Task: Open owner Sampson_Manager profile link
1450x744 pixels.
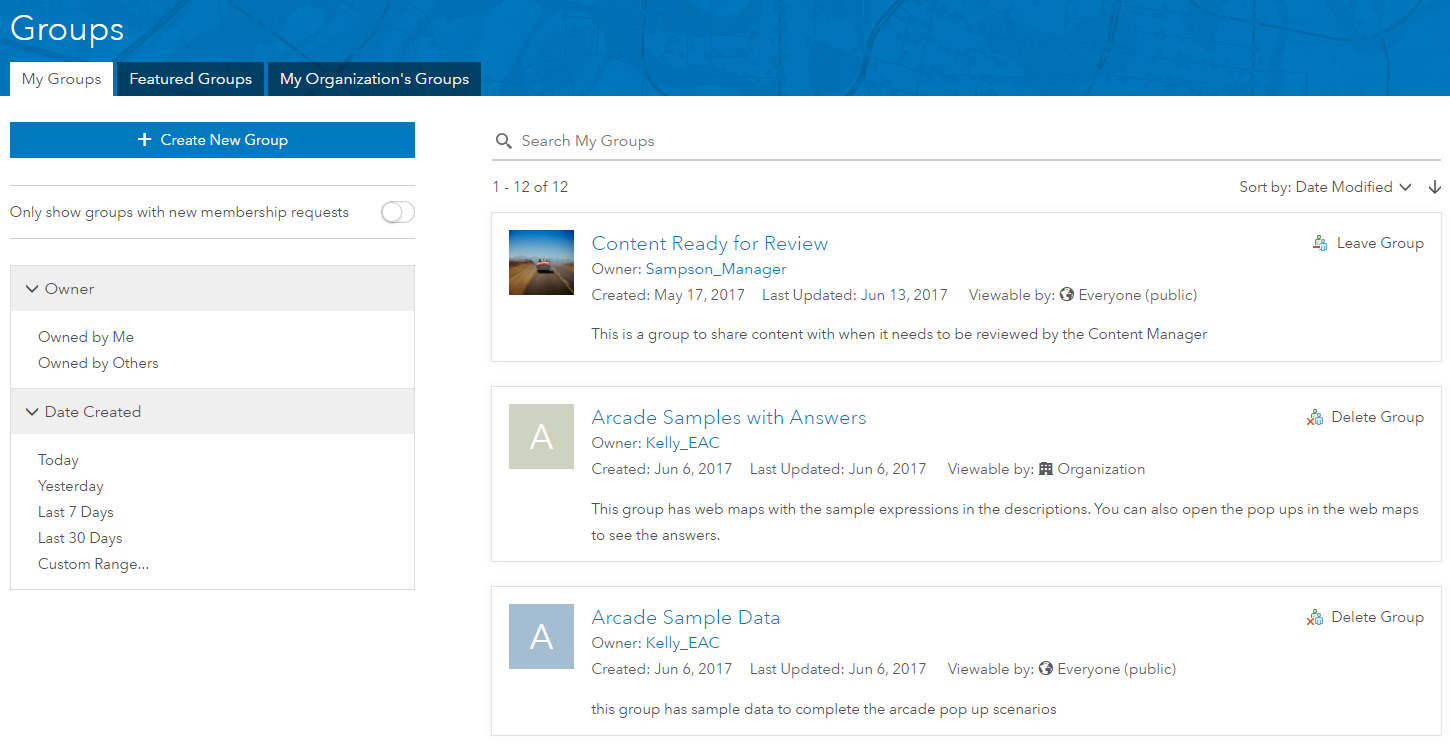Action: (x=716, y=269)
